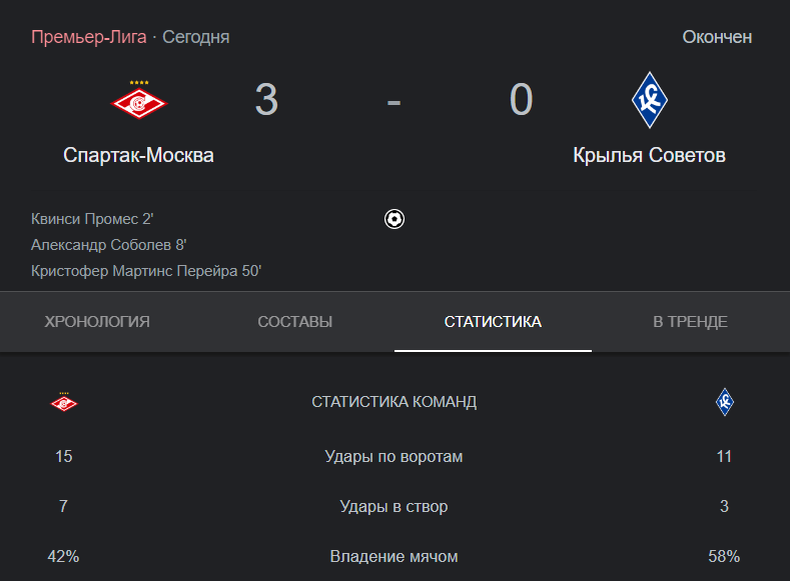Click the soccer ball goals icon
This screenshot has width=790, height=581.
[394, 219]
